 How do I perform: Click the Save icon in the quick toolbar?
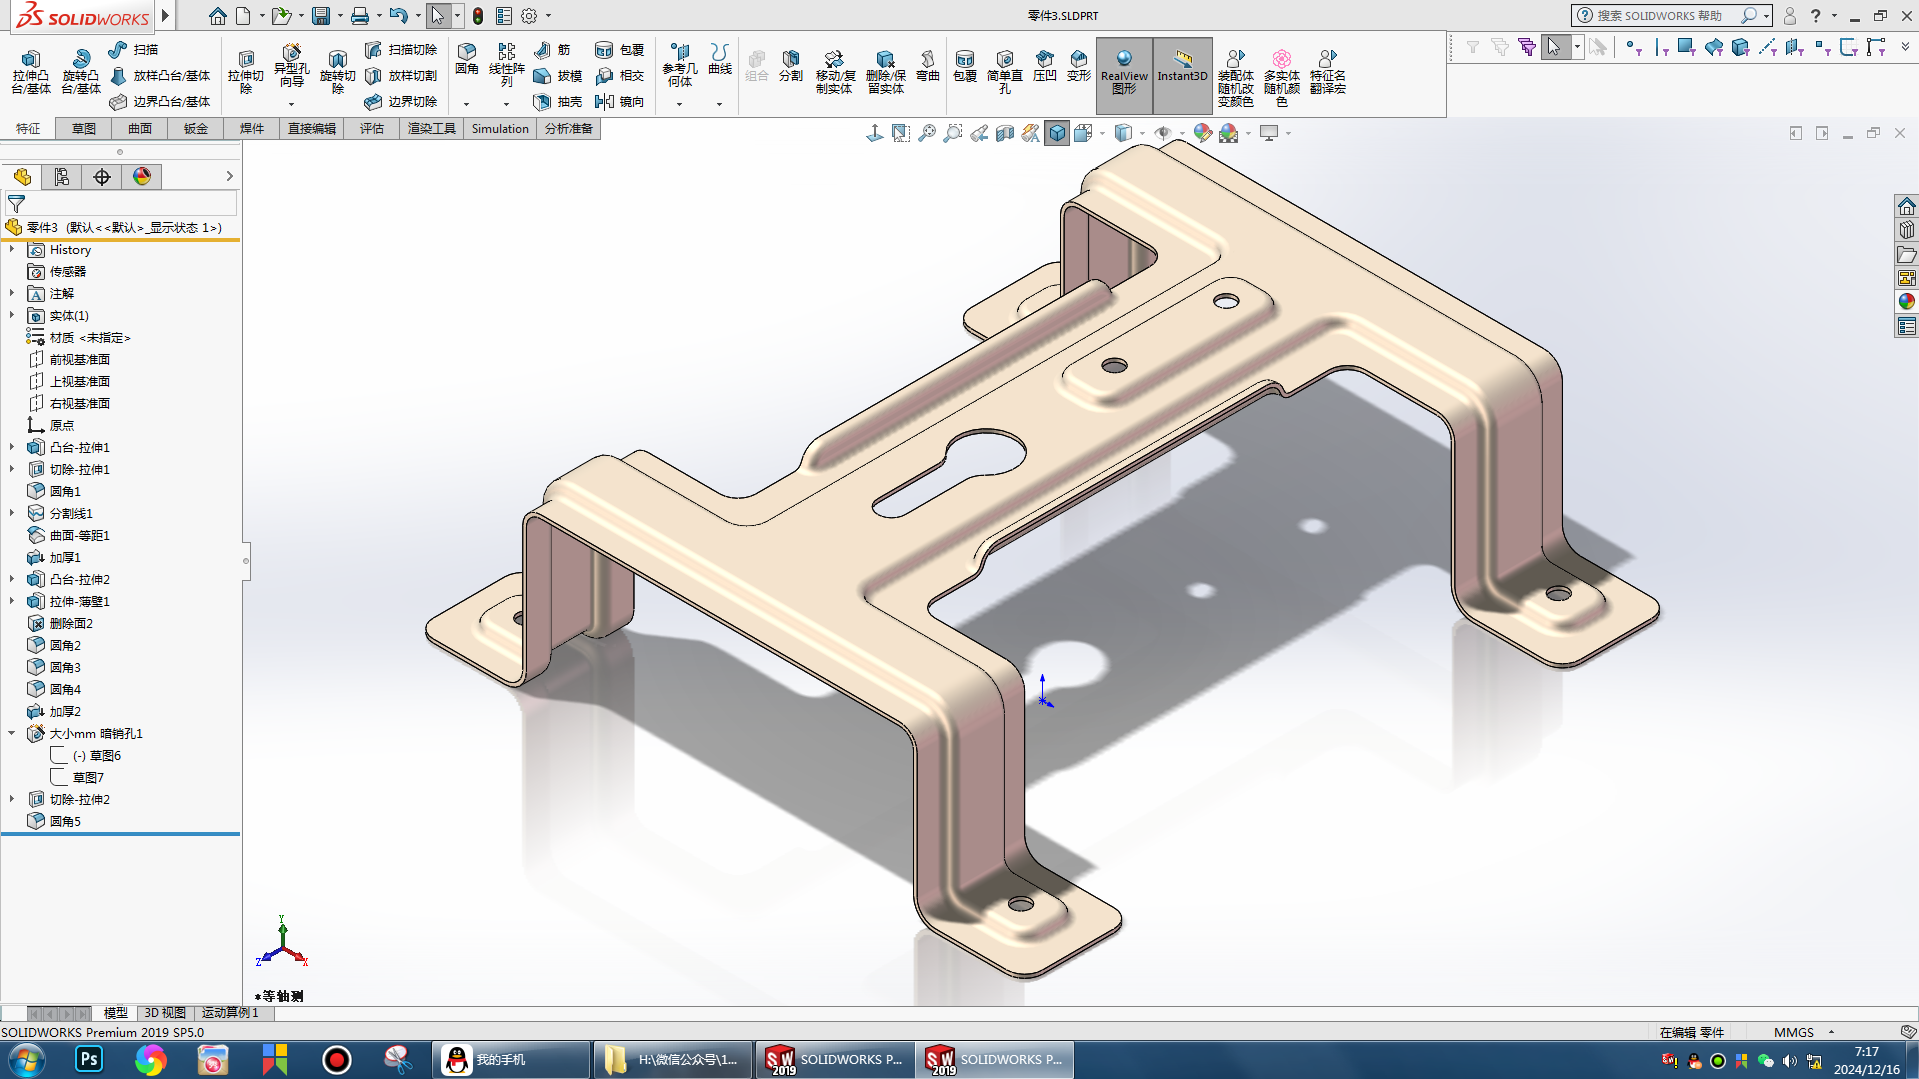321,16
